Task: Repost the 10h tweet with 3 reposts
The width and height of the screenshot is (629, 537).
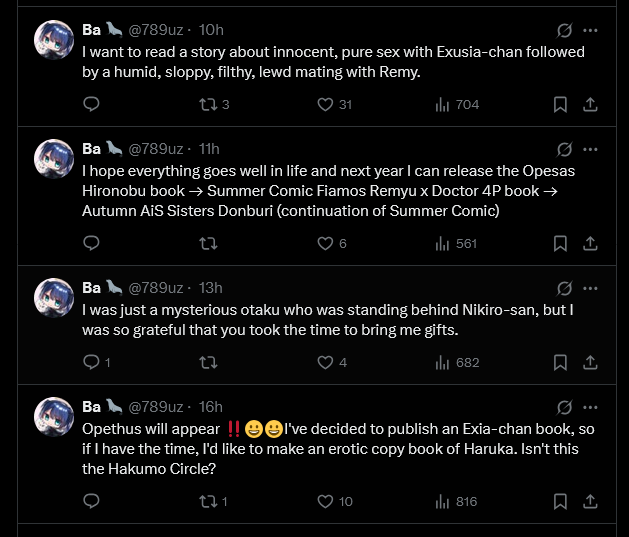Action: (x=214, y=105)
